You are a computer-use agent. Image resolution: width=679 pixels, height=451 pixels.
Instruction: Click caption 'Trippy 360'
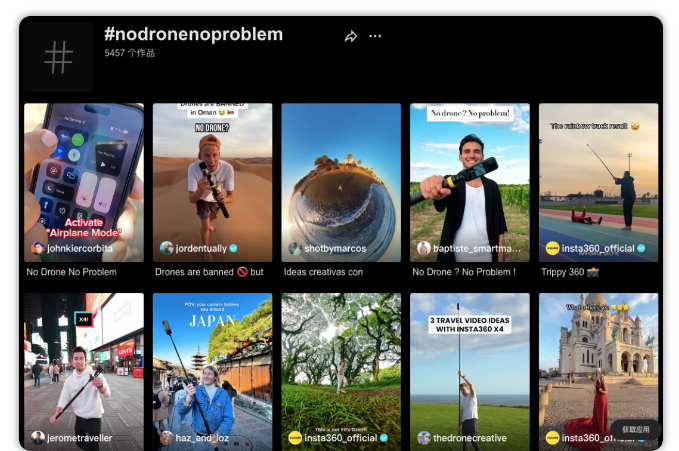[569, 272]
